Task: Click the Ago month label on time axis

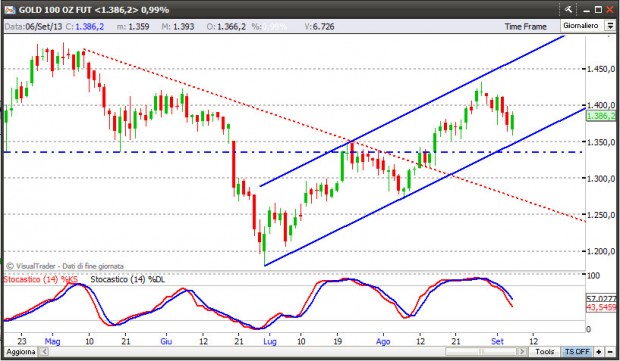Action: tap(383, 341)
